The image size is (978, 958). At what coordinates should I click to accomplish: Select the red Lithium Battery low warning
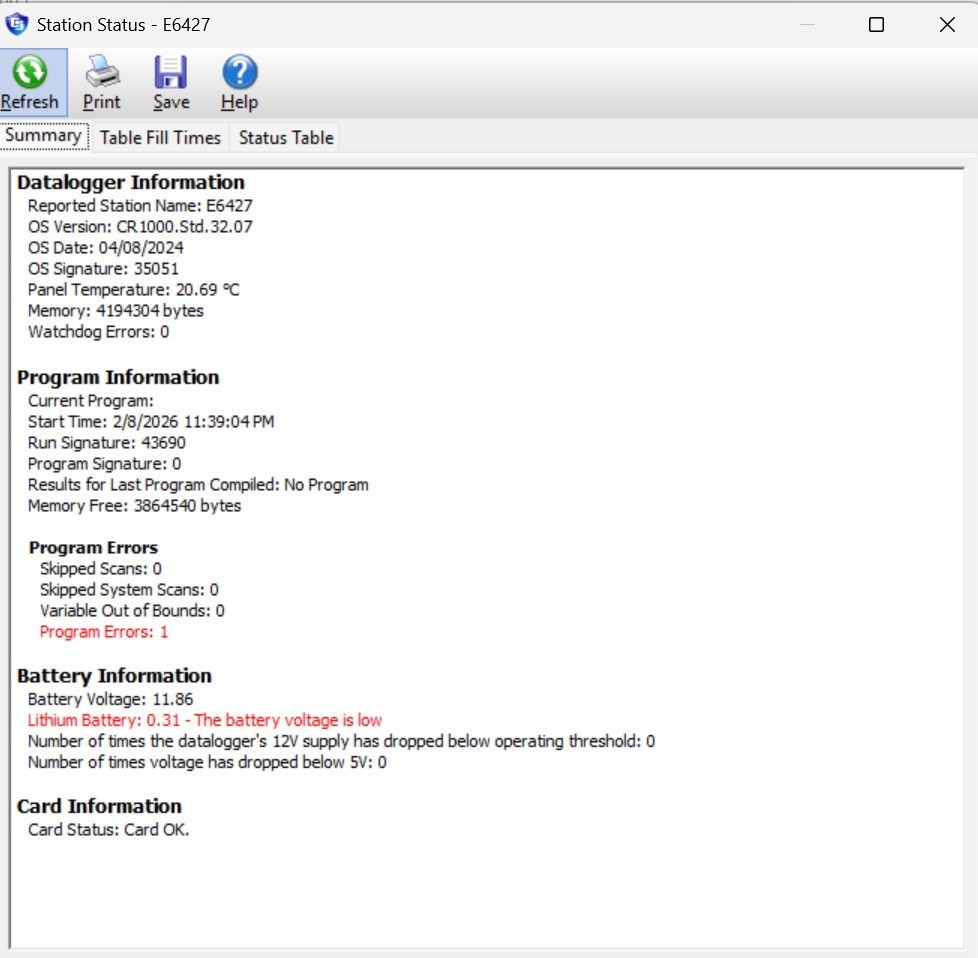pos(204,720)
